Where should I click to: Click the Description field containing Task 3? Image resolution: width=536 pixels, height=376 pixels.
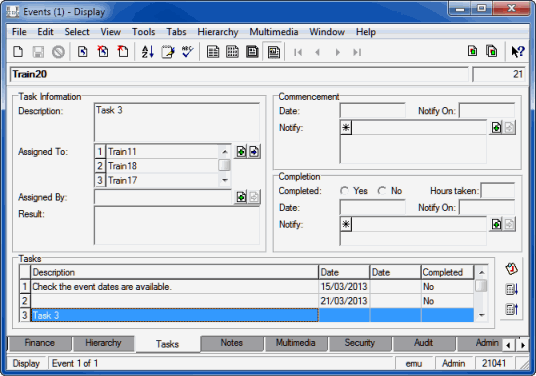177,122
